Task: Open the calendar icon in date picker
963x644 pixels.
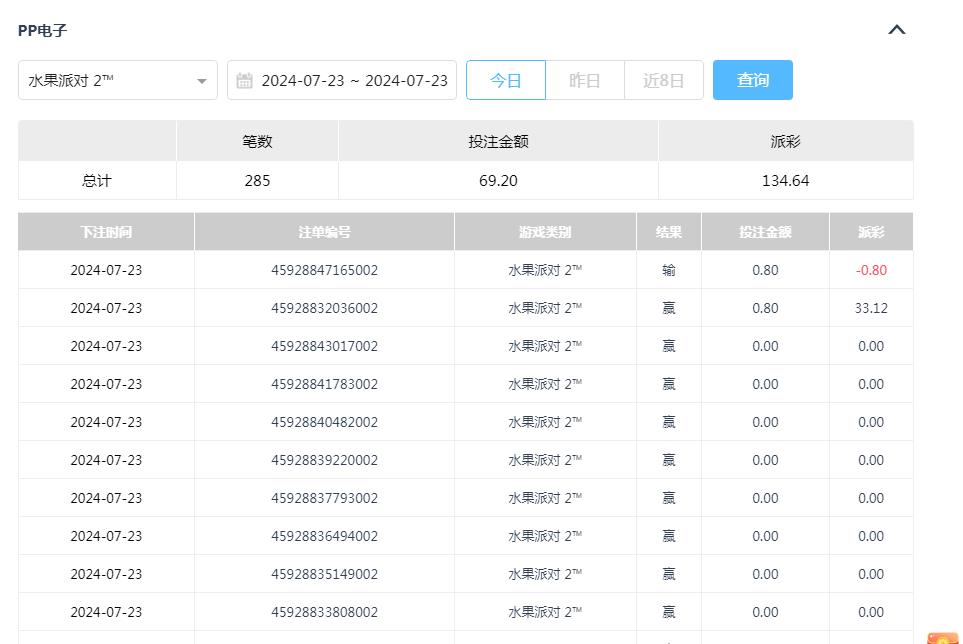Action: point(243,80)
